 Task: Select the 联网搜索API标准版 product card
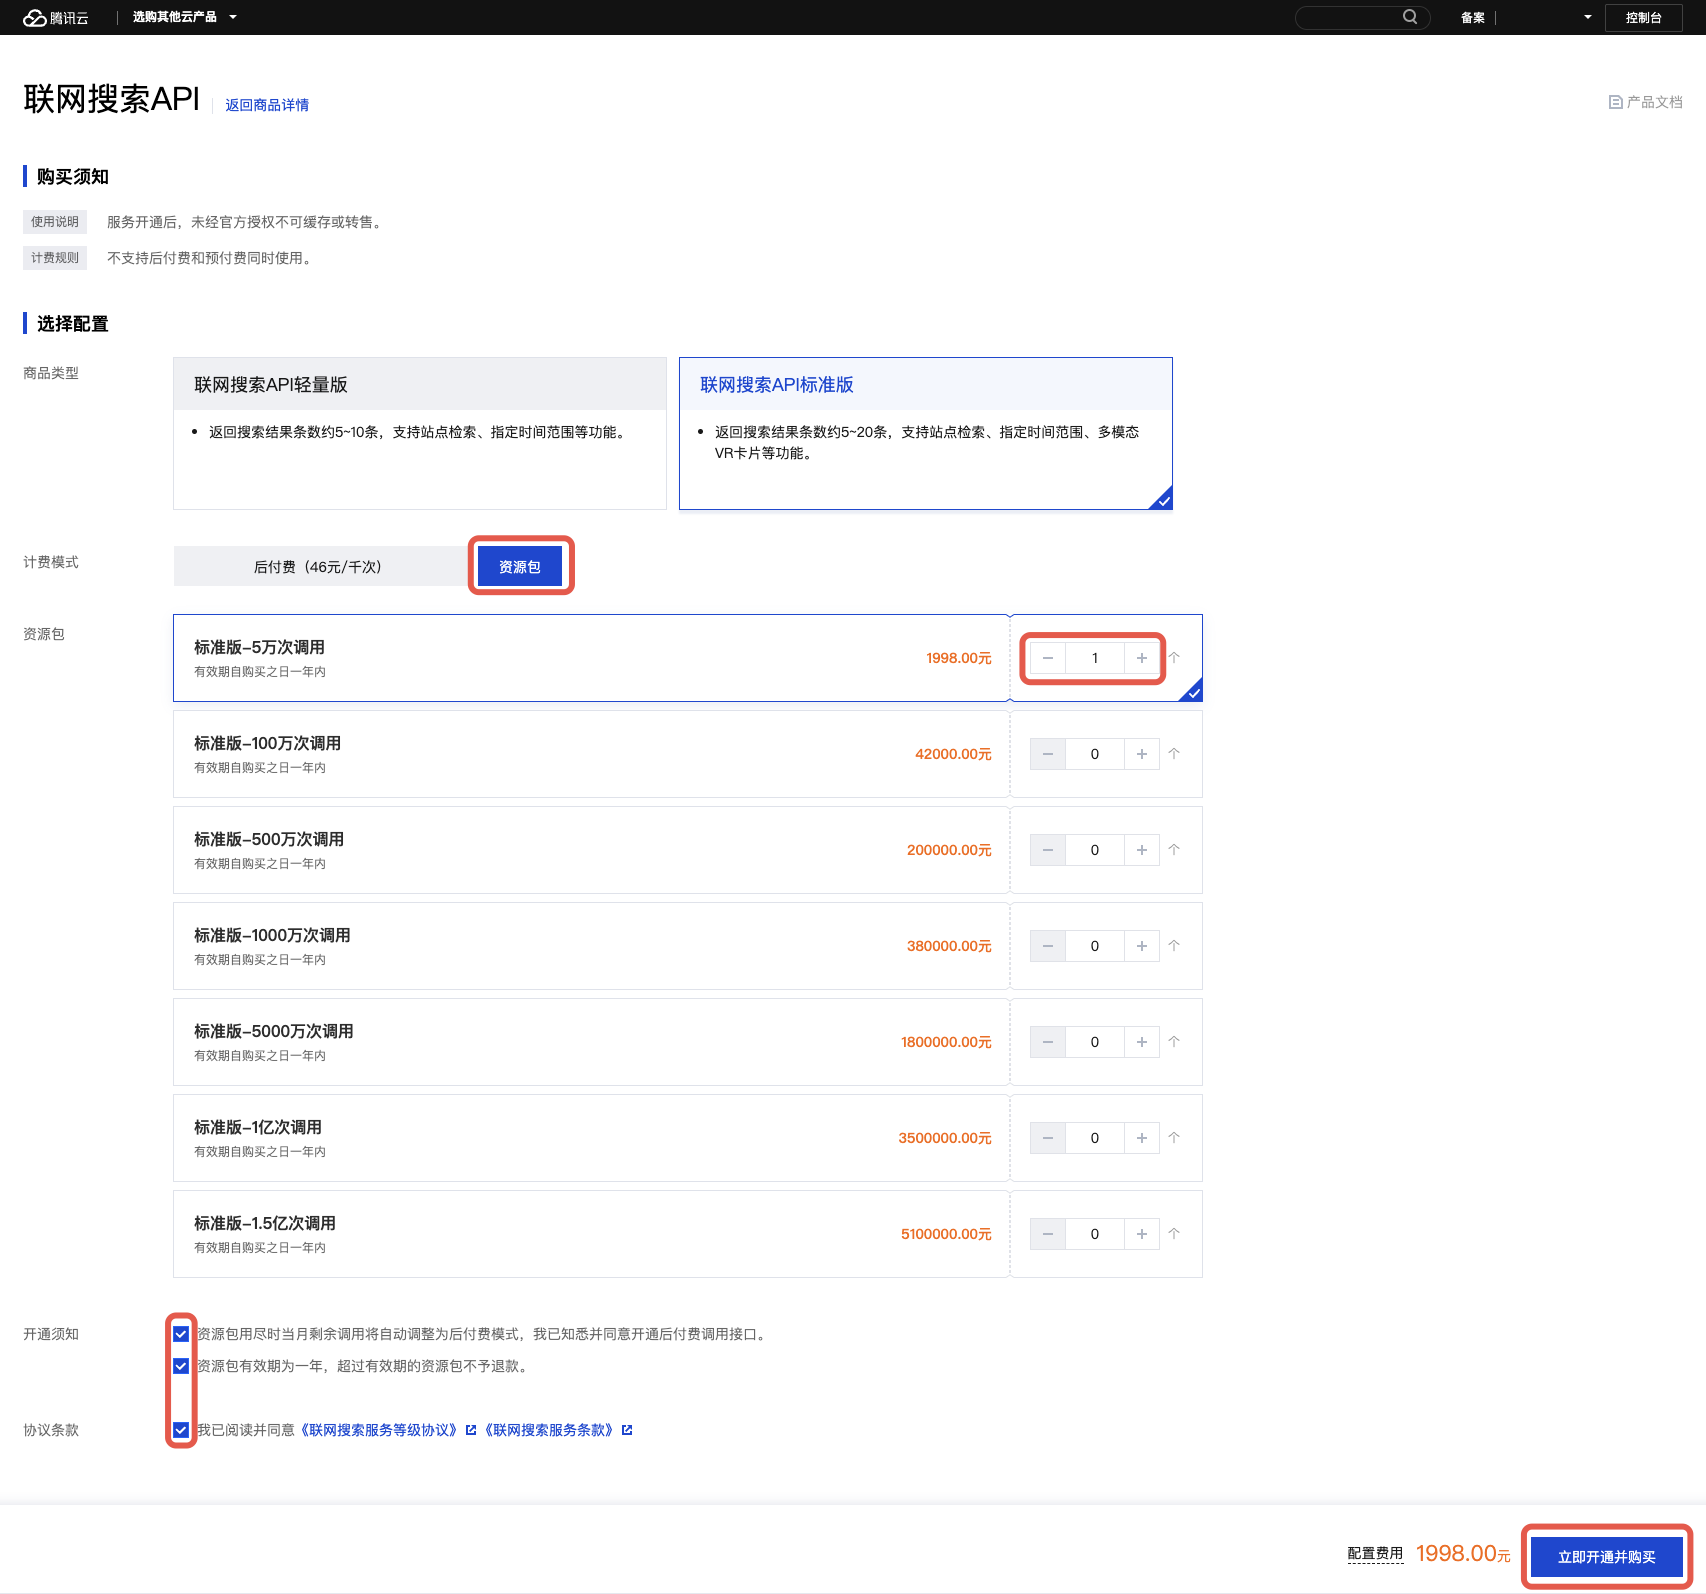point(926,433)
